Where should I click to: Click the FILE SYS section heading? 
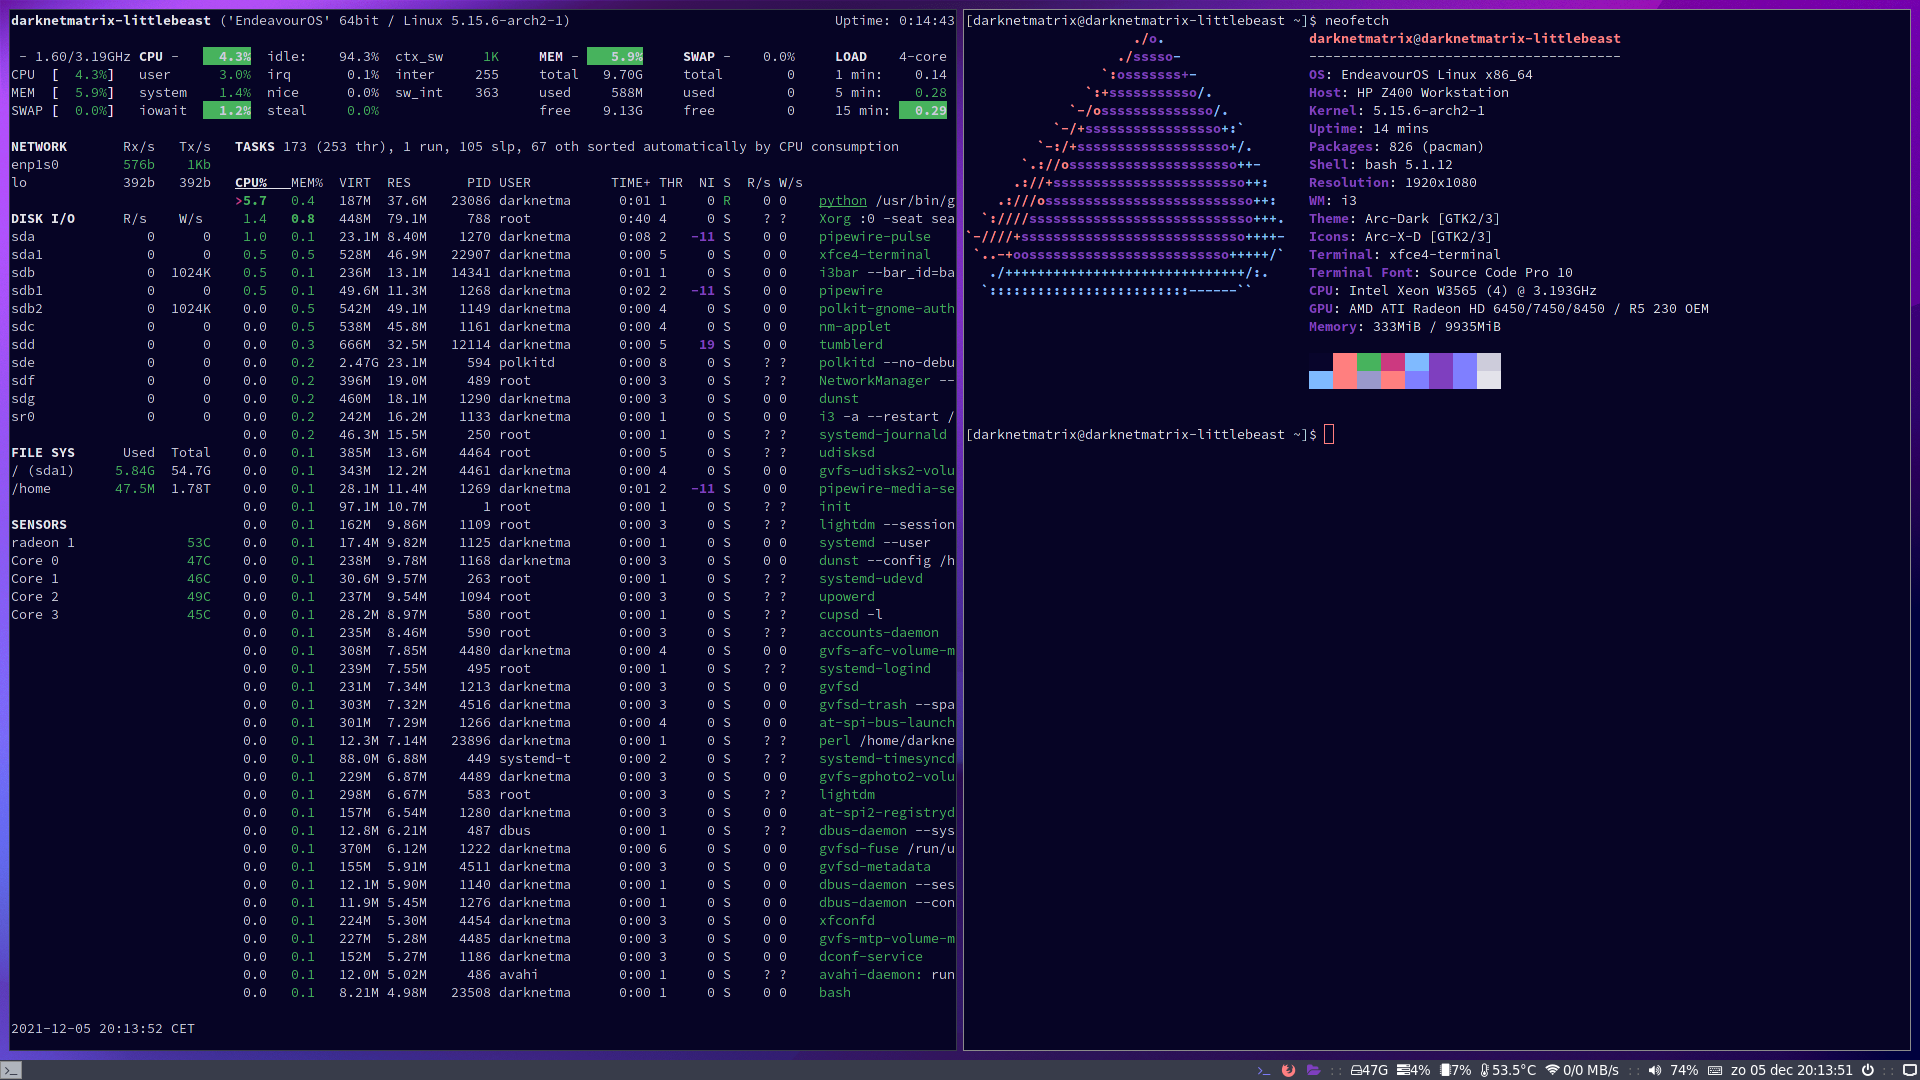click(x=43, y=453)
